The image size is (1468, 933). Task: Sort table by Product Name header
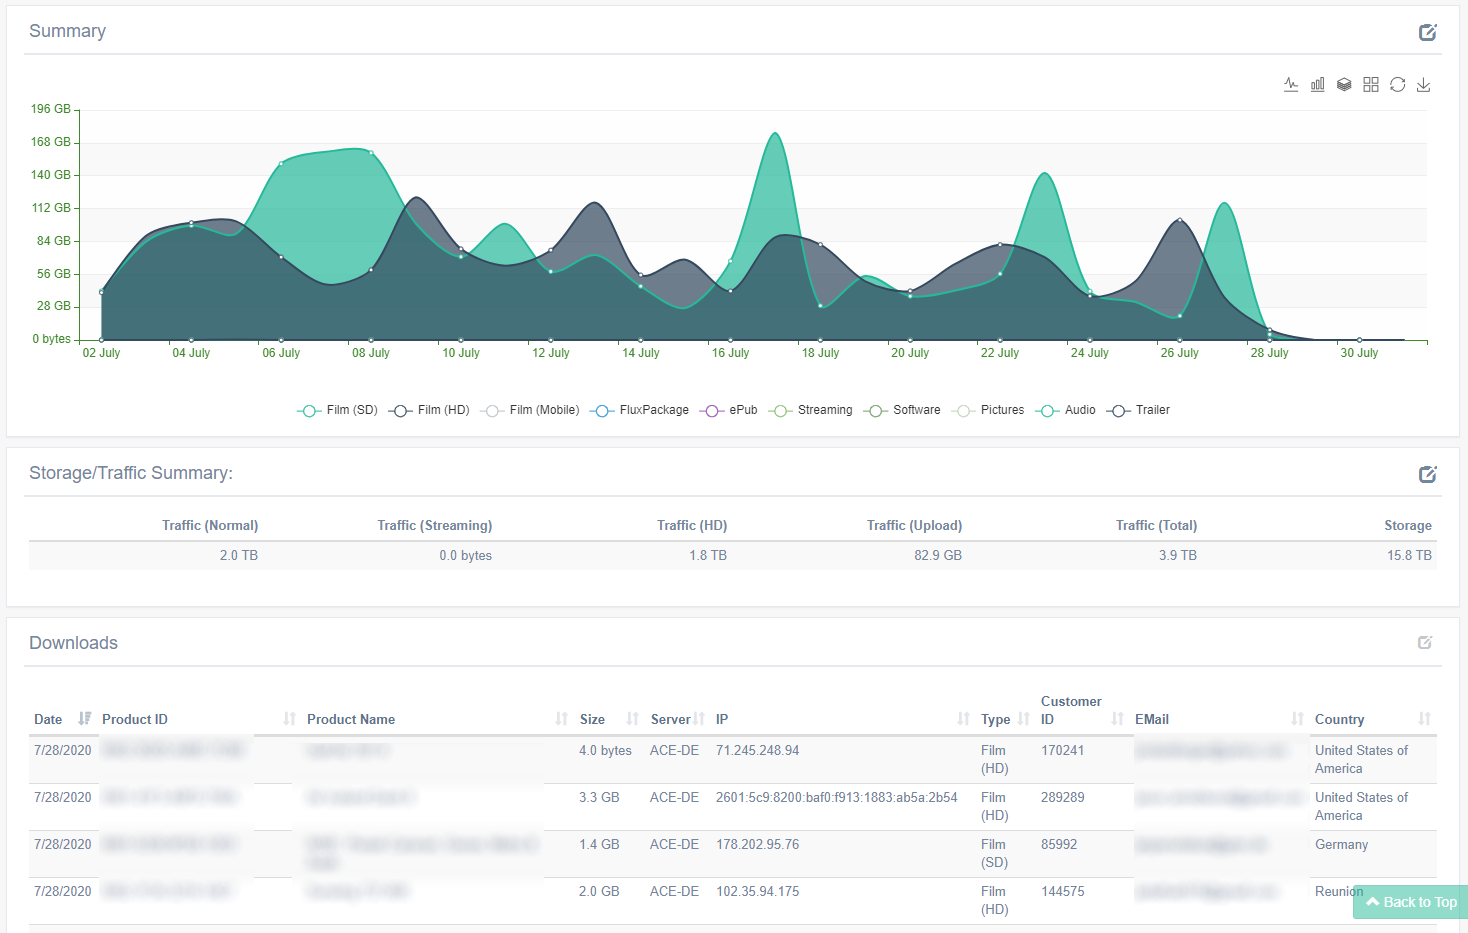350,719
